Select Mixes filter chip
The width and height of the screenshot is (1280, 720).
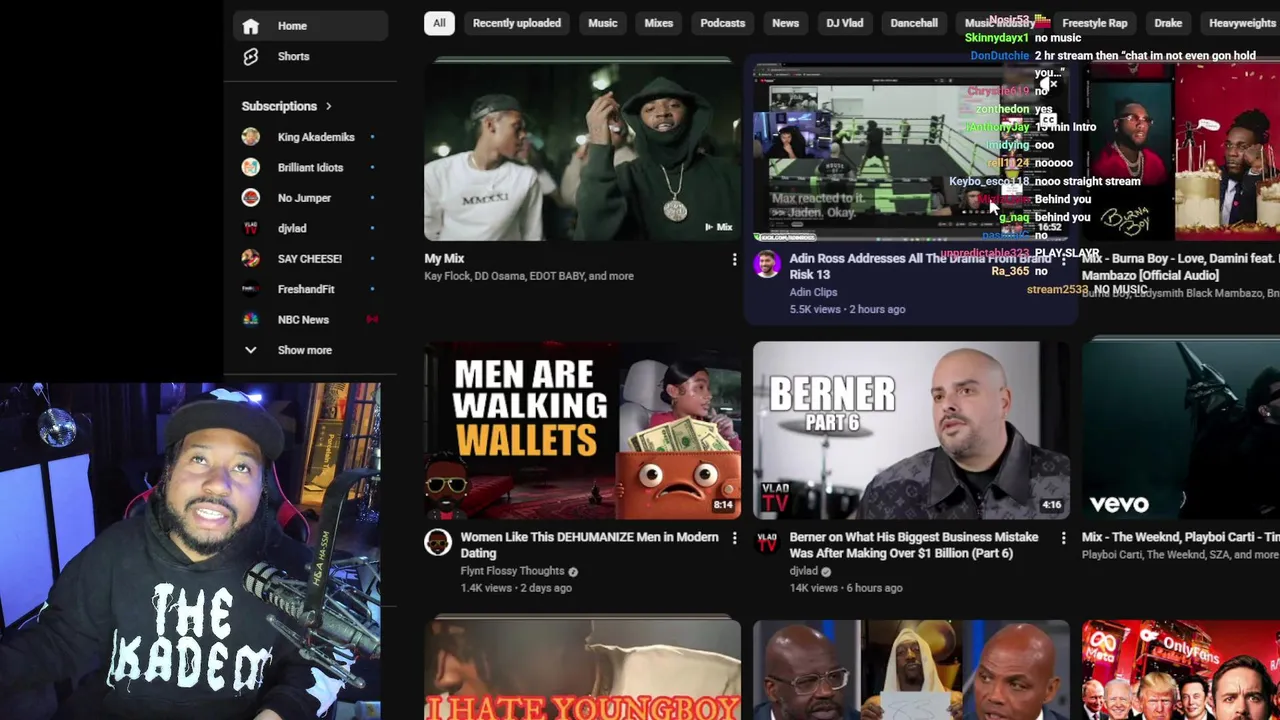tap(659, 23)
